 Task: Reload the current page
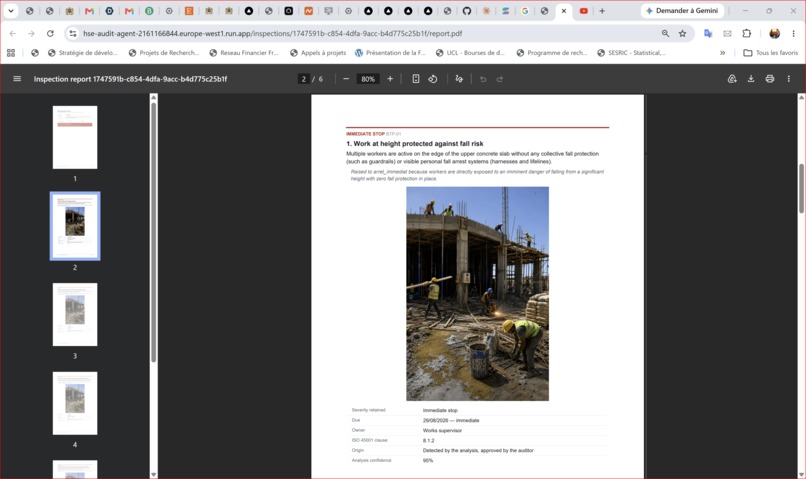click(x=50, y=33)
